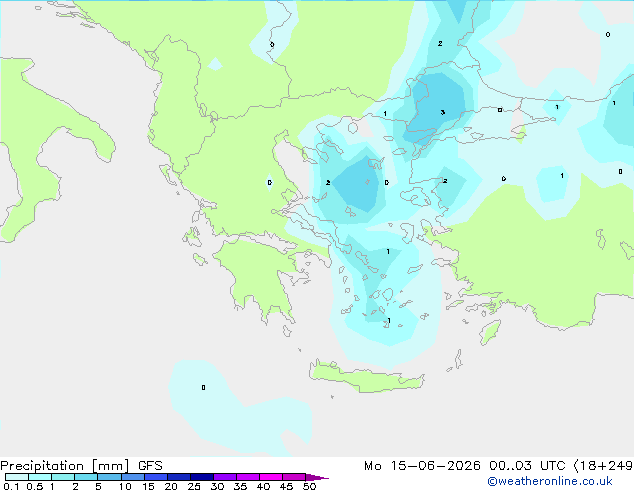
Task: Select the legend swatch between 20 and 25
Action: pos(179,477)
